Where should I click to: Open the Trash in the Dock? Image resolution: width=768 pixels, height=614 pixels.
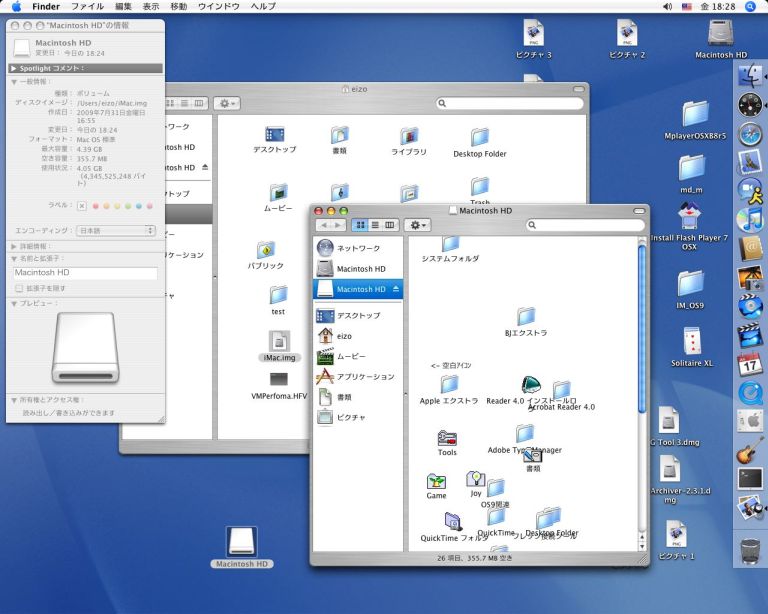(750, 550)
